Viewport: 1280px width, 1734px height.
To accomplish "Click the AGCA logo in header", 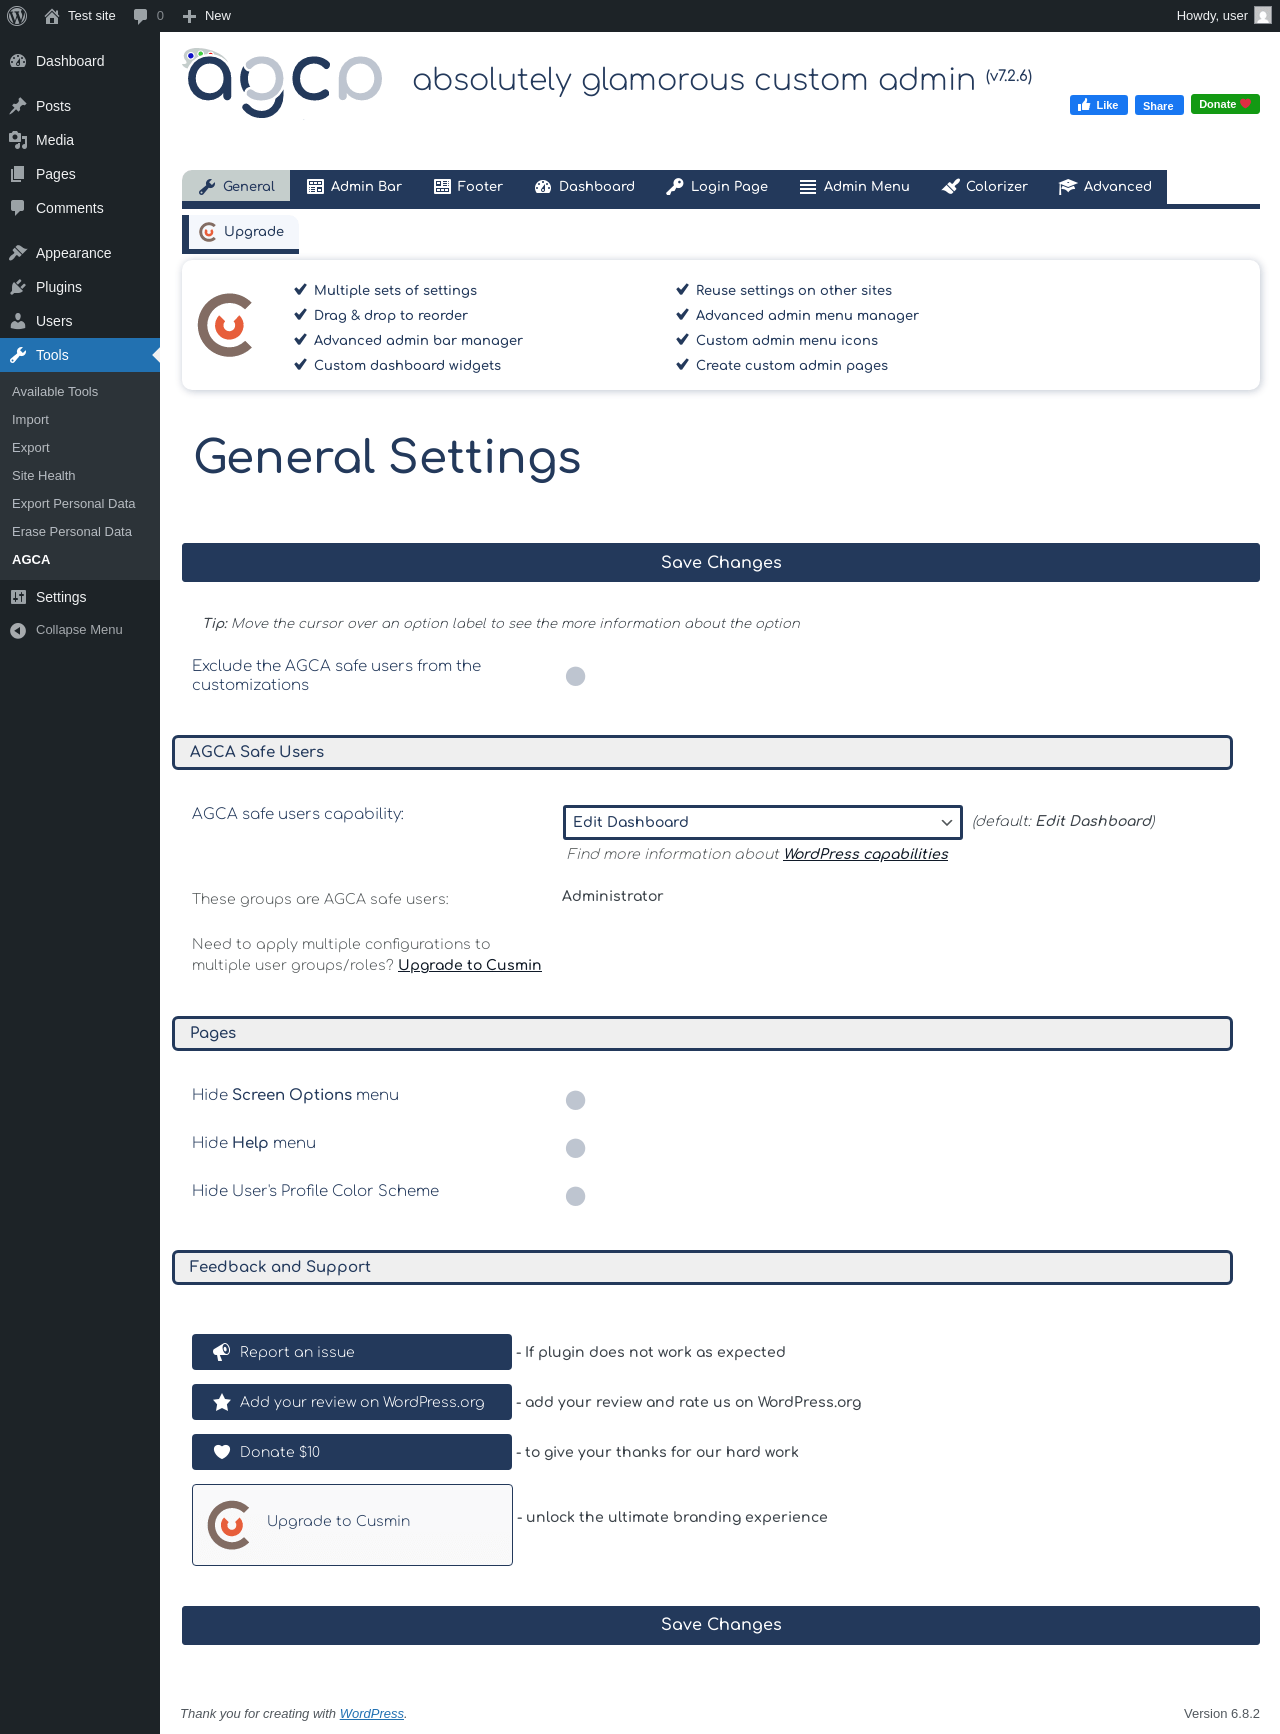I will [284, 82].
